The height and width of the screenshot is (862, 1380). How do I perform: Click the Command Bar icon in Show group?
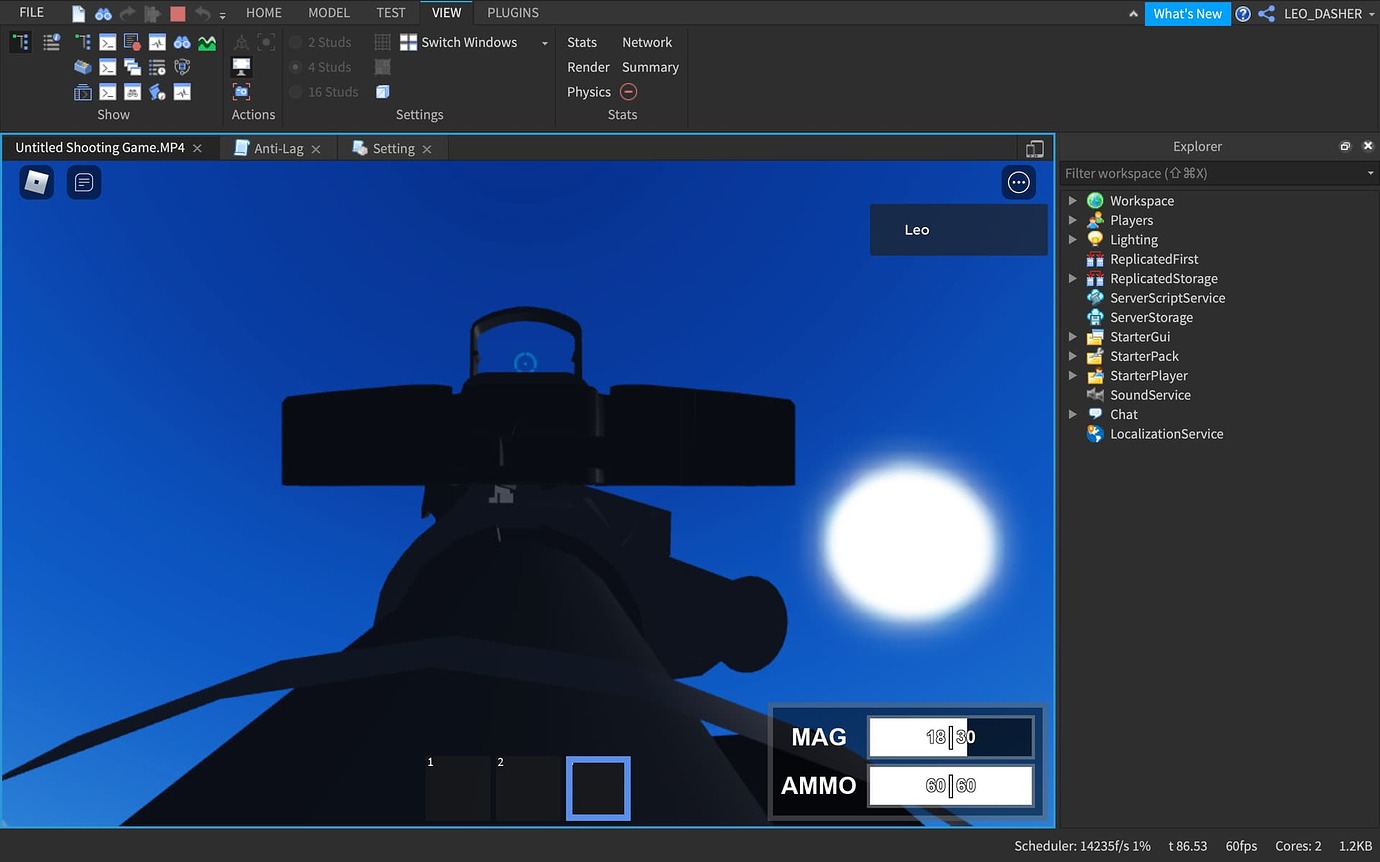click(107, 66)
